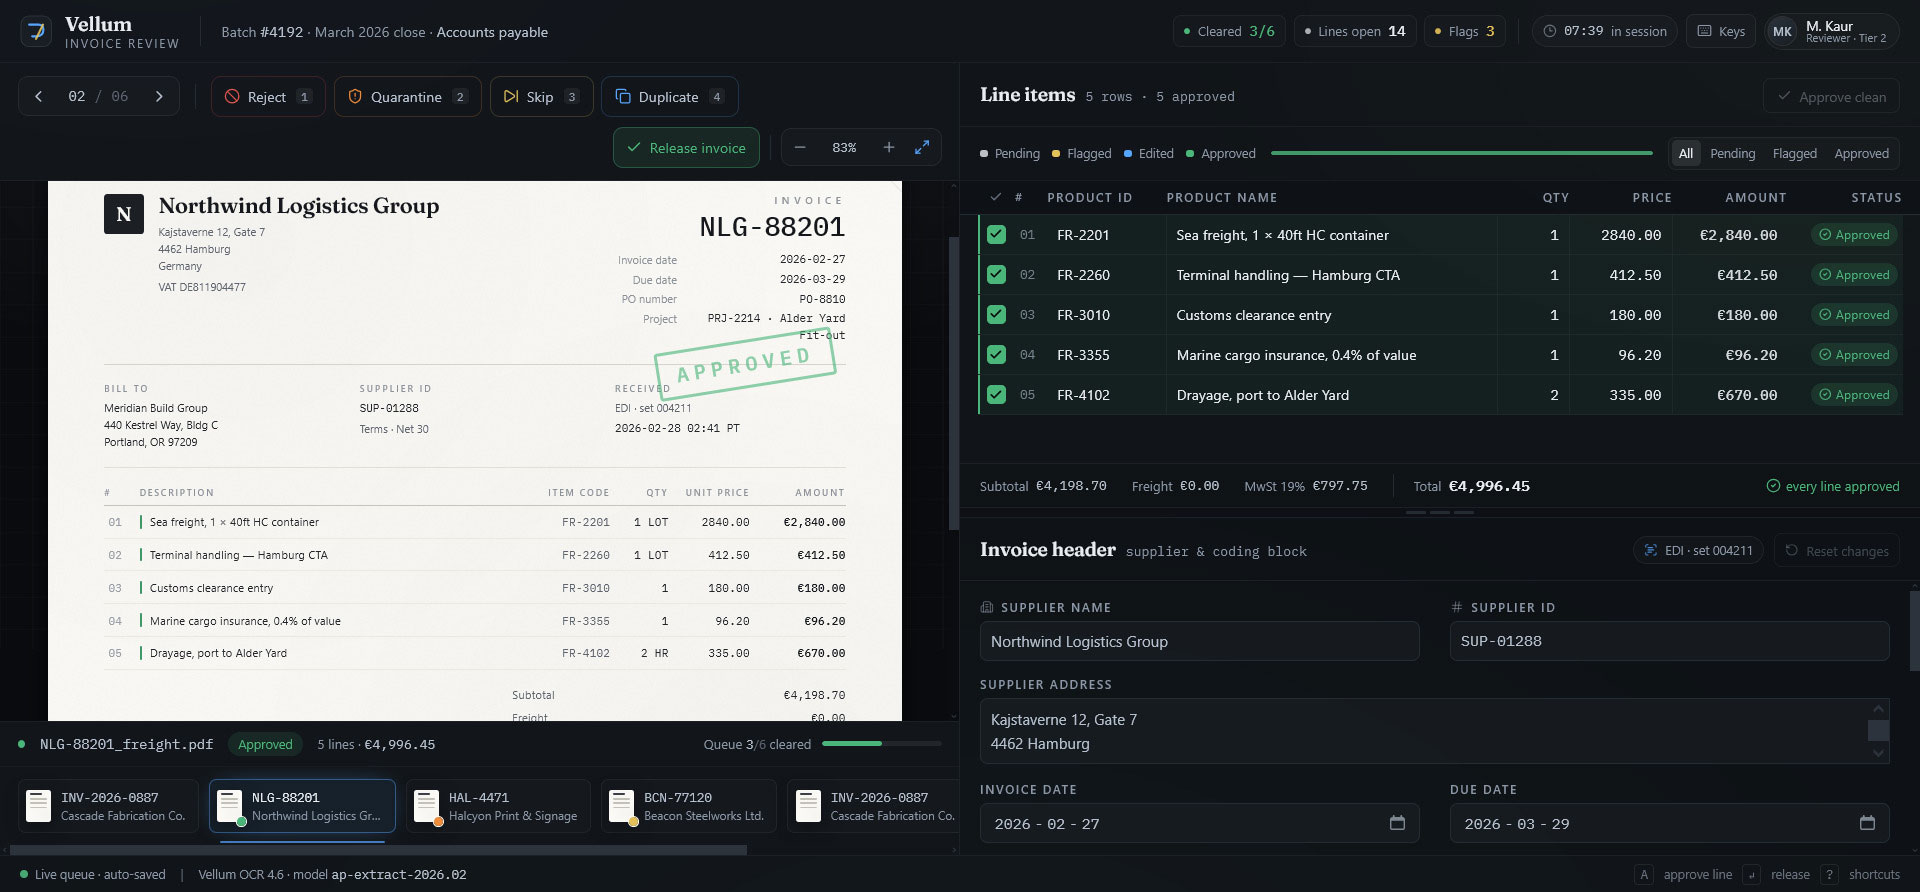Zoom out document with minus icon
Screen dimensions: 1920x892
[x=800, y=148]
